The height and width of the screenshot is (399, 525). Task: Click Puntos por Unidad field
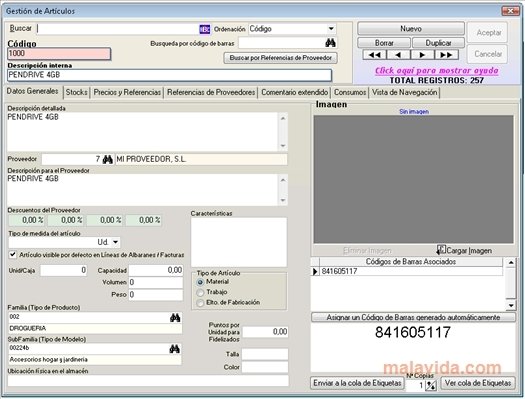pos(265,332)
